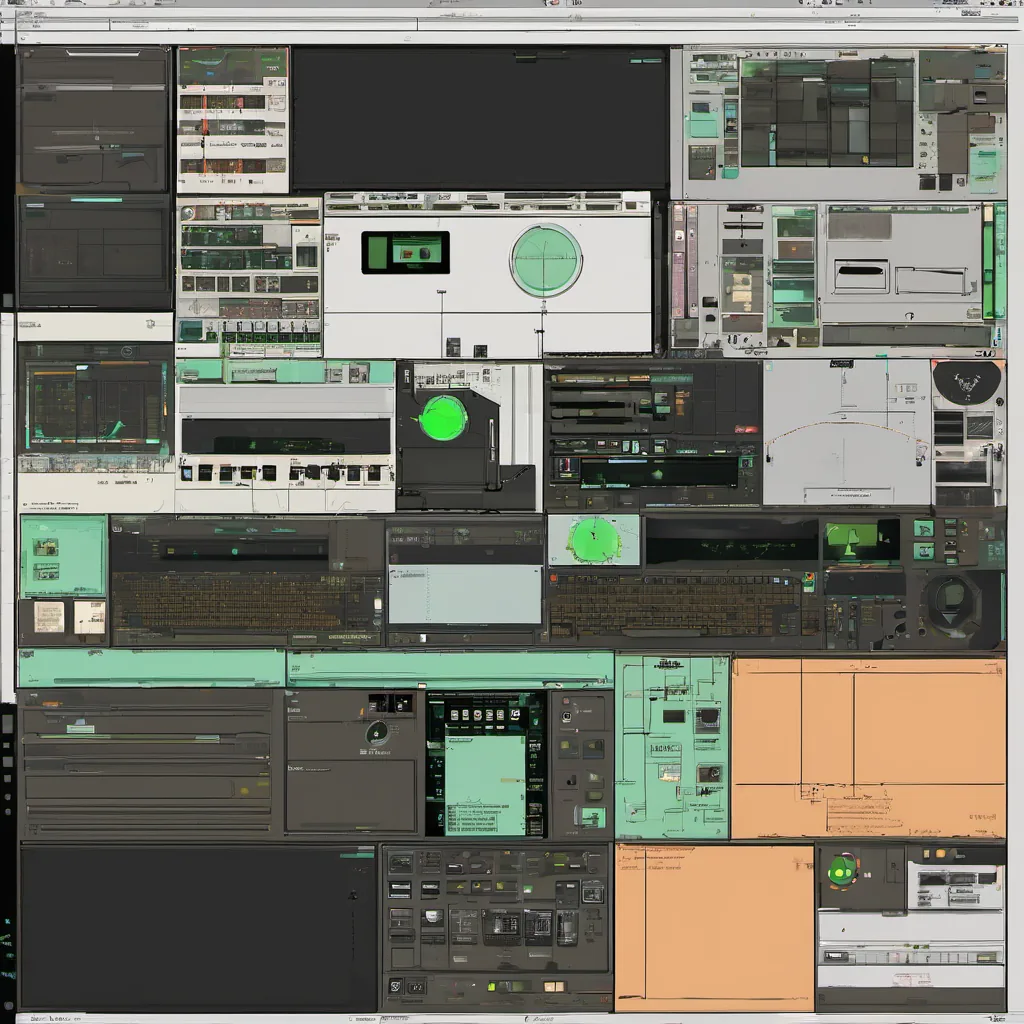The width and height of the screenshot is (1024, 1024).
Task: Click the slot-shaped drawer in the gray panel
Action: coord(860,276)
